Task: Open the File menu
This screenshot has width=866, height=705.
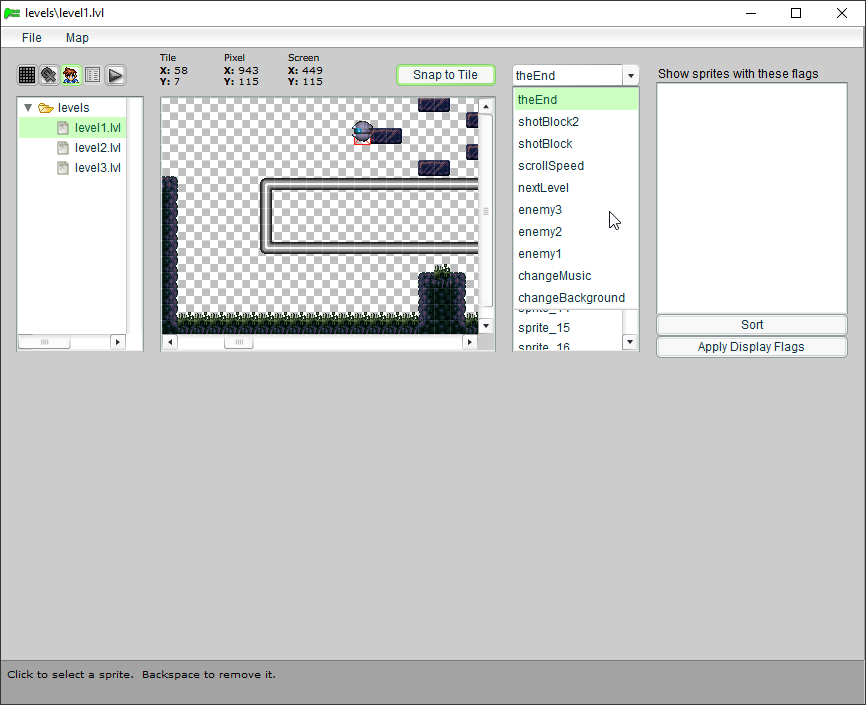Action: click(x=32, y=38)
